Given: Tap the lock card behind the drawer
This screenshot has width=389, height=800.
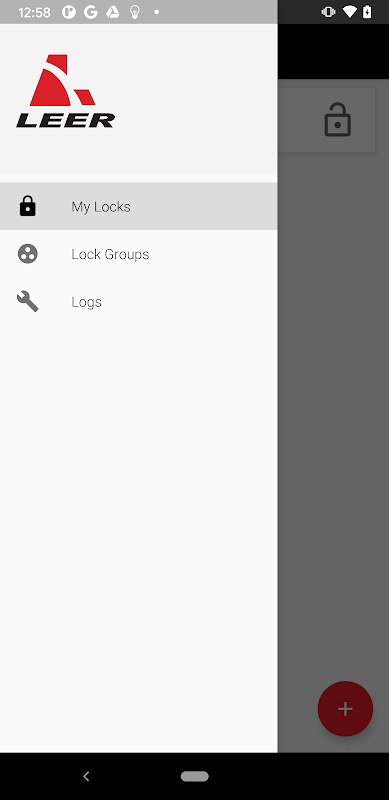Looking at the screenshot, I should [327, 120].
